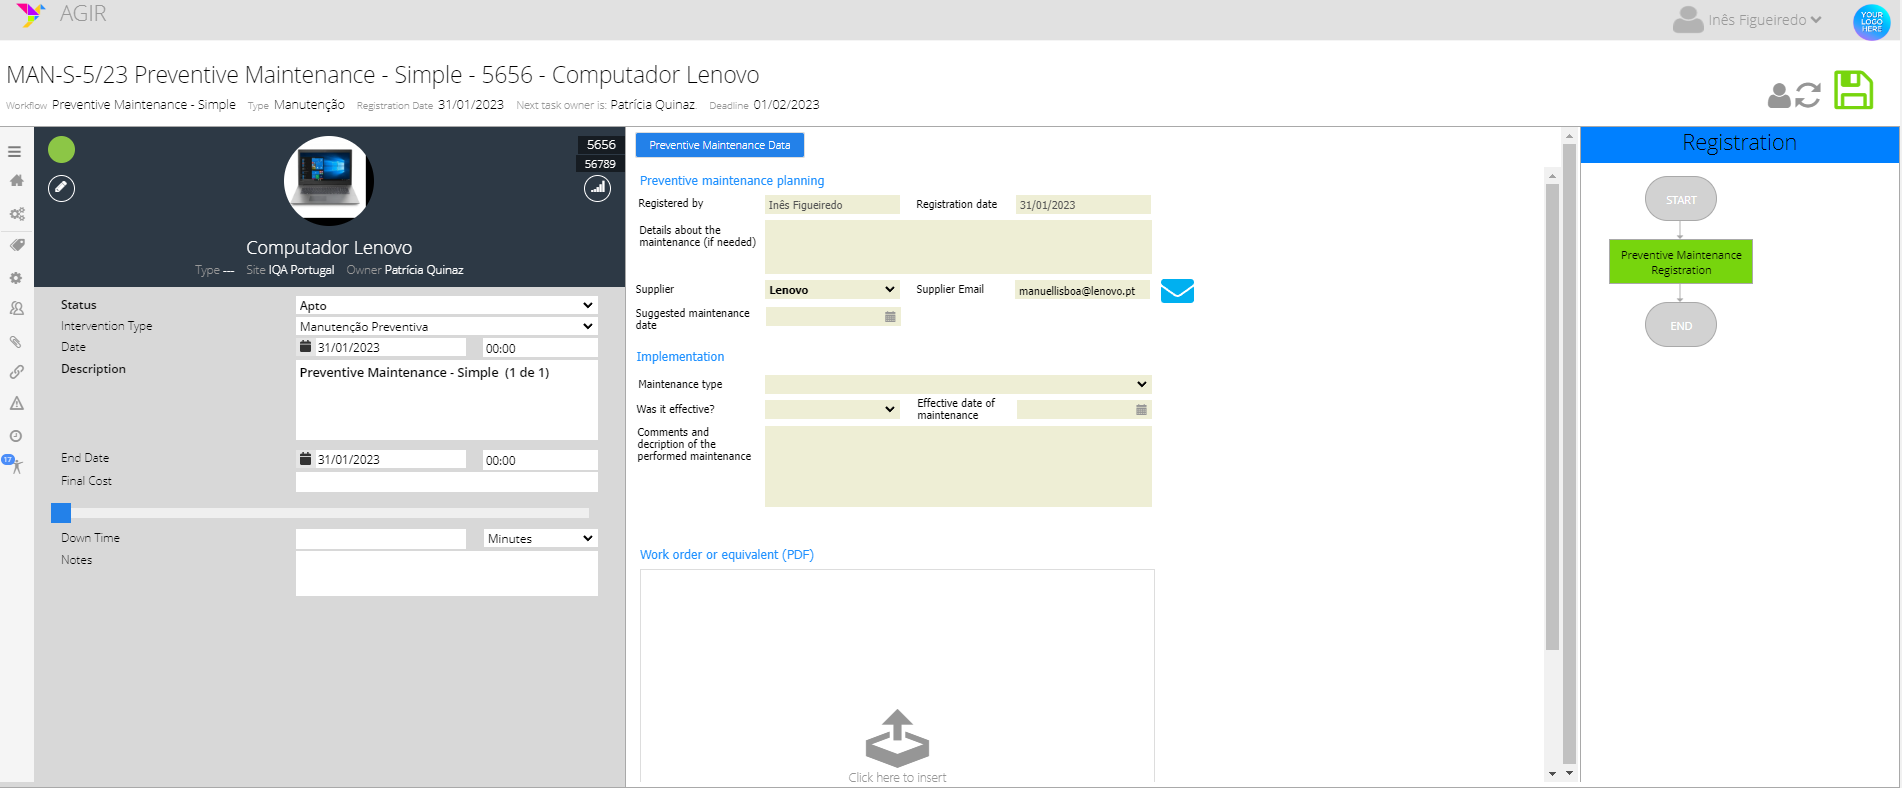Viewport: 1902px width, 788px height.
Task: Click the scroll up arrow of form panel
Action: coord(1552,176)
